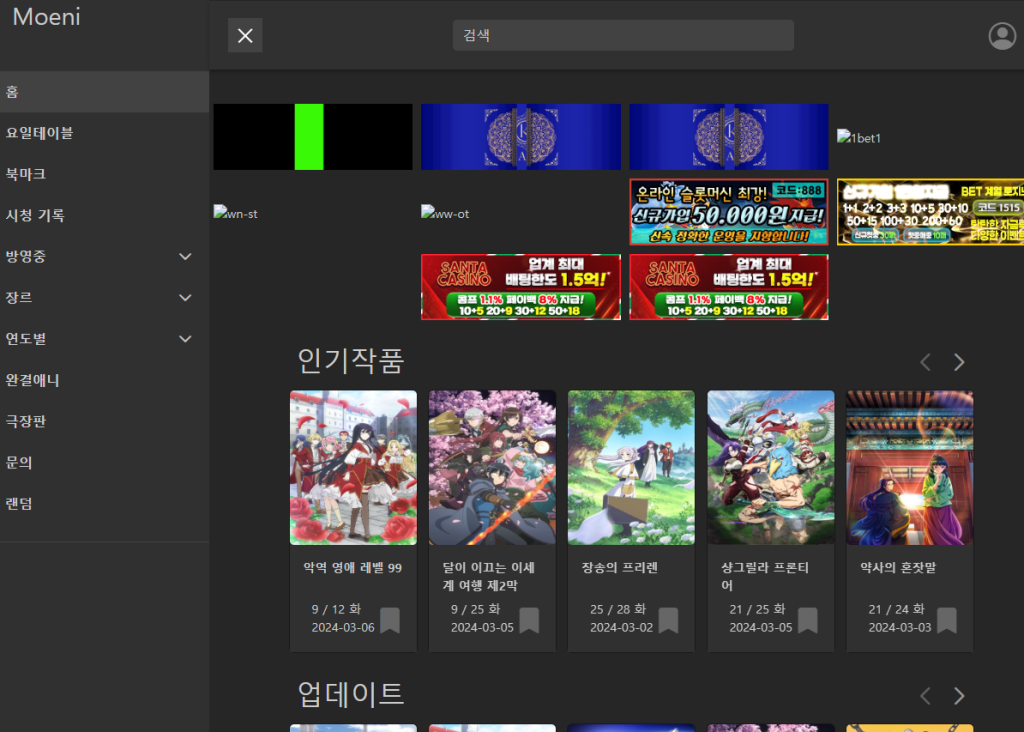Click the 샹그릴라 프론티어 title
This screenshot has width=1024, height=732.
click(x=765, y=577)
